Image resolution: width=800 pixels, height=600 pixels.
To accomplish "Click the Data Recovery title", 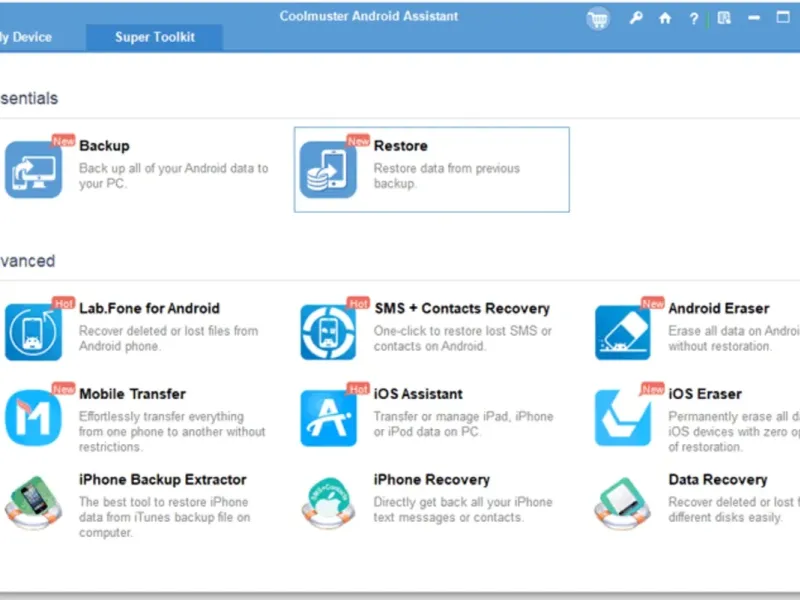I will pos(718,480).
